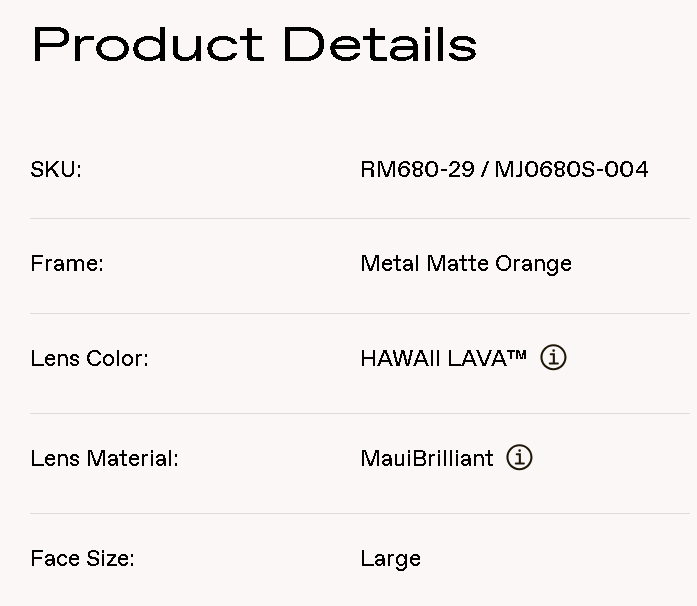The height and width of the screenshot is (606, 697).
Task: Click the word HAWAII in lens color
Action: pyautogui.click(x=398, y=358)
